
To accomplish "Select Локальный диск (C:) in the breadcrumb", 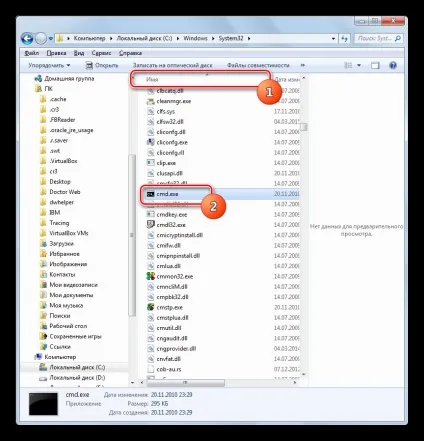I will [x=144, y=38].
